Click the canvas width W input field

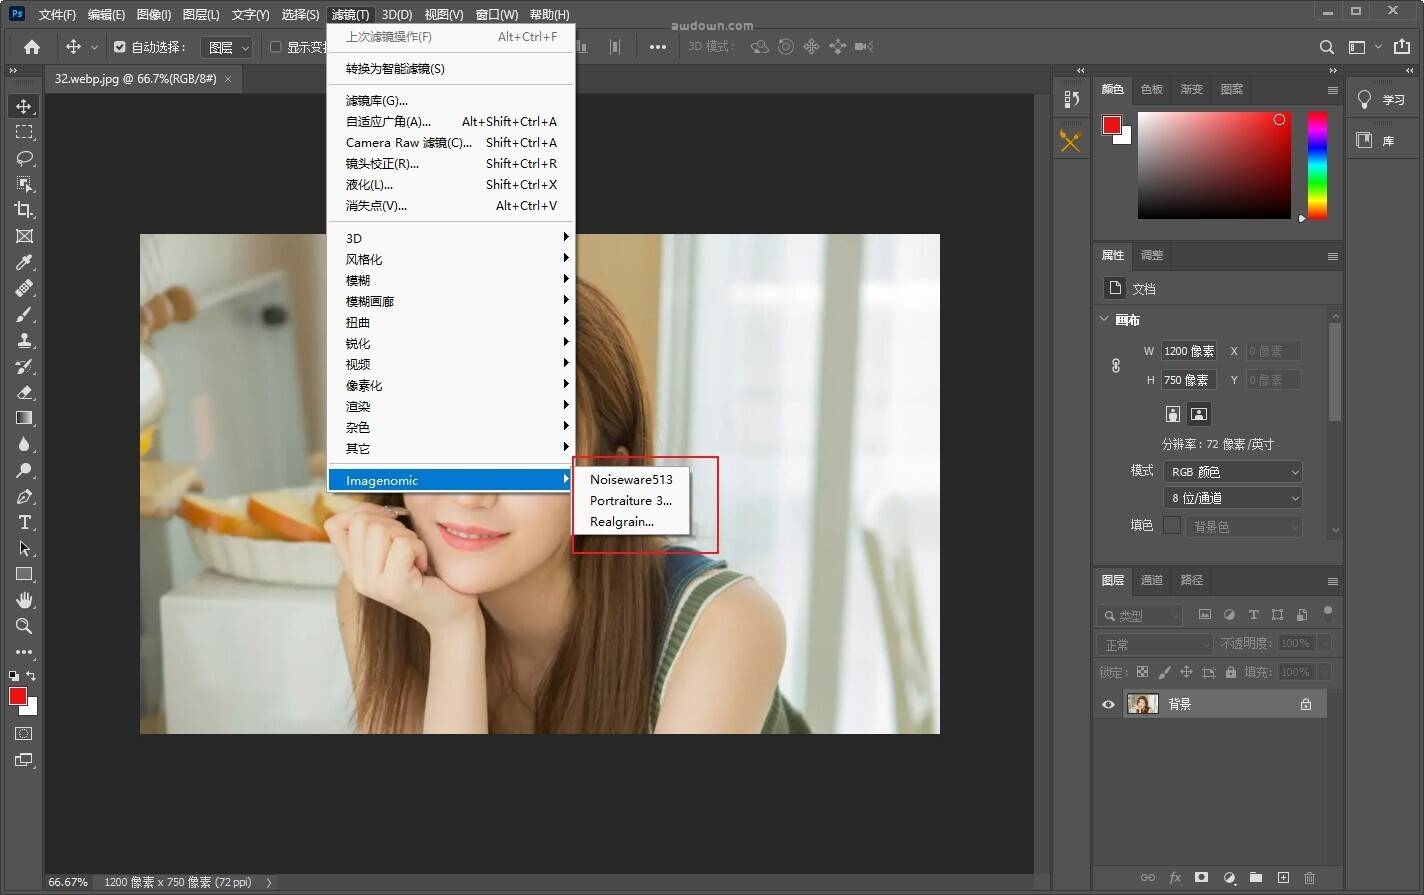click(x=1189, y=351)
